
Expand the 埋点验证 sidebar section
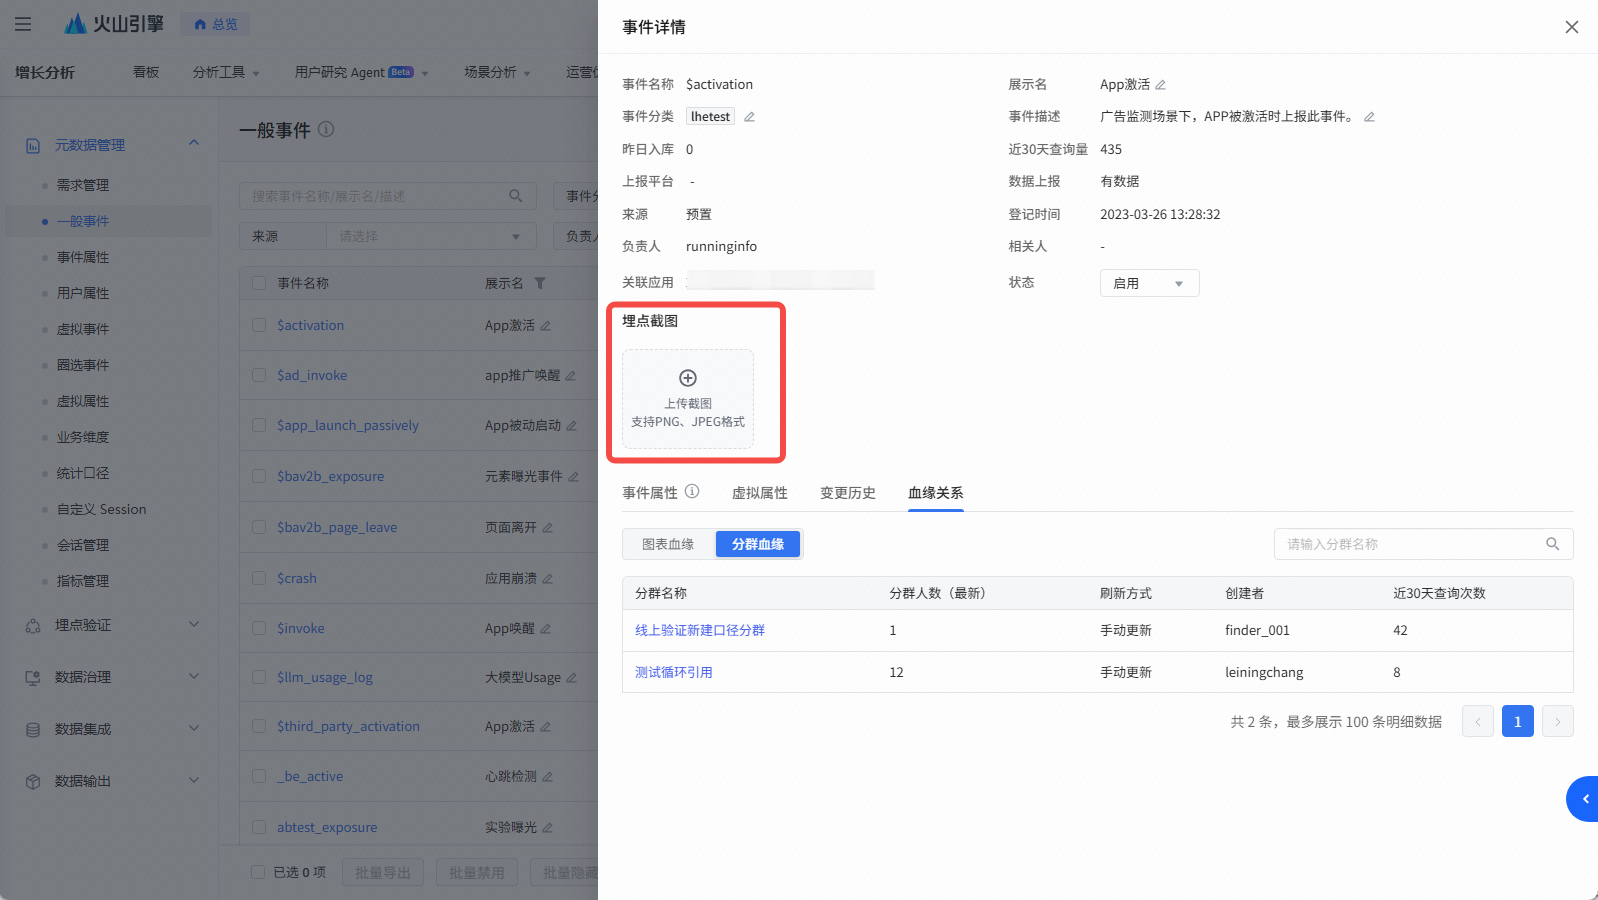click(x=194, y=625)
